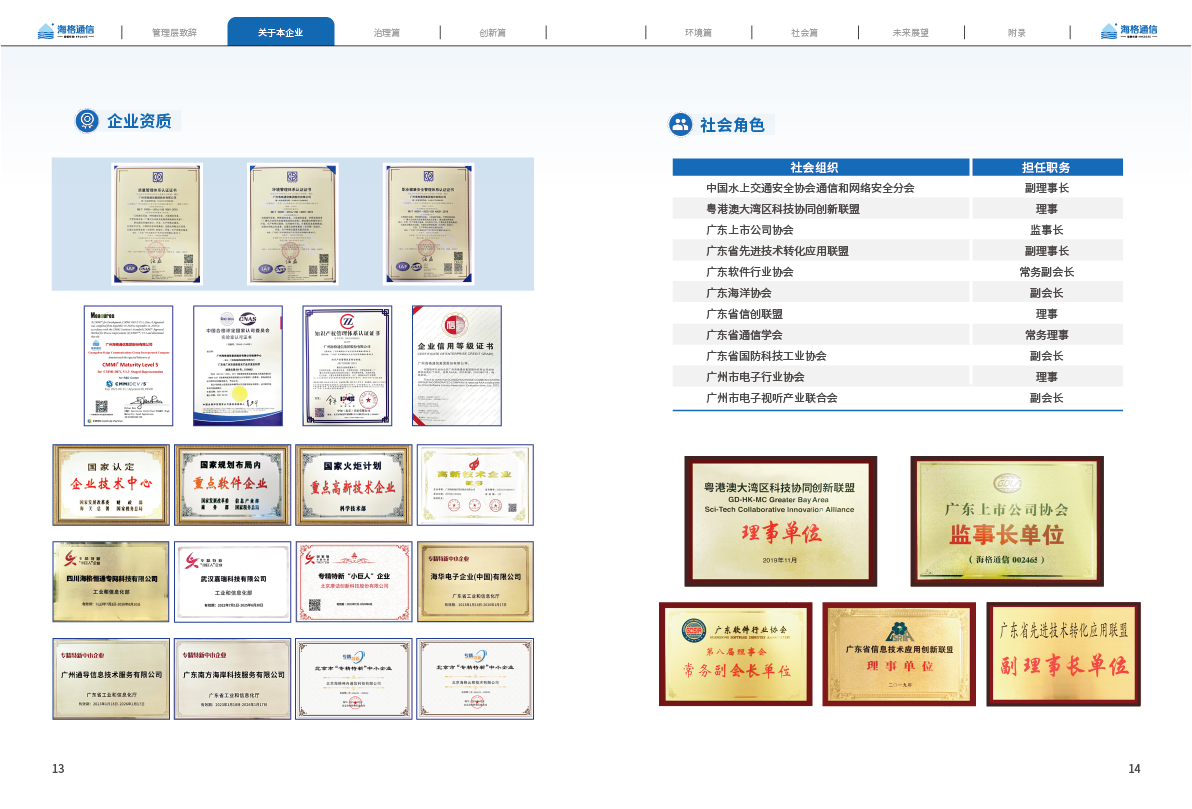
Task: Open the CMMI Maturity Level 5 certificate
Action: (x=128, y=366)
